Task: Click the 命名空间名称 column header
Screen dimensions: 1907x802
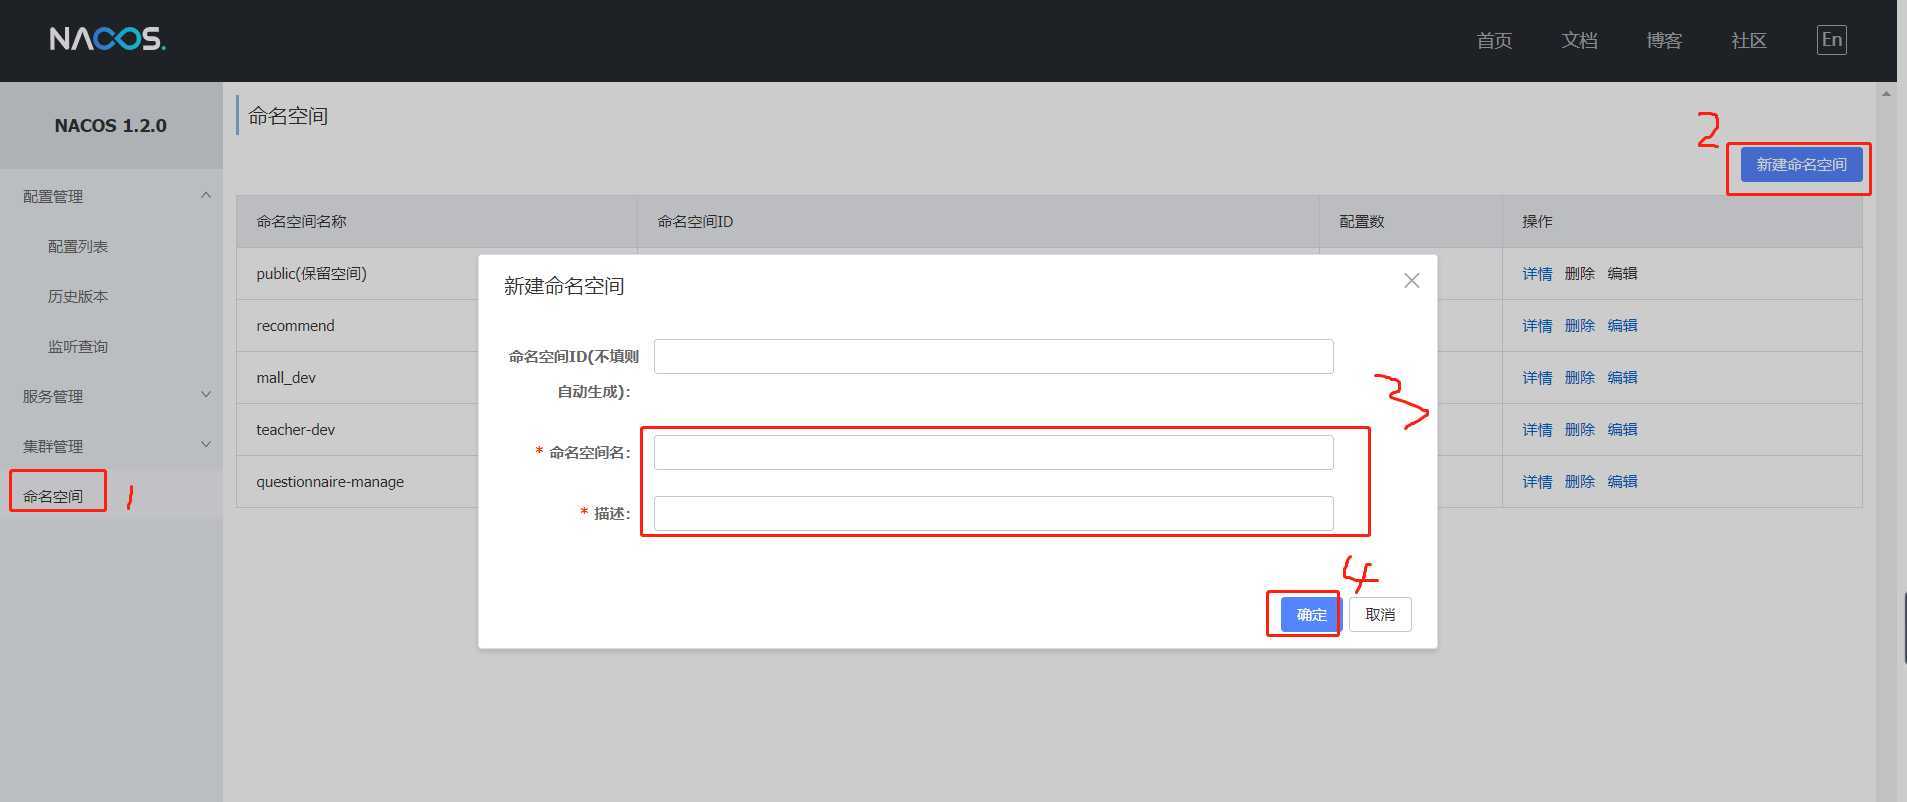Action: (x=301, y=222)
